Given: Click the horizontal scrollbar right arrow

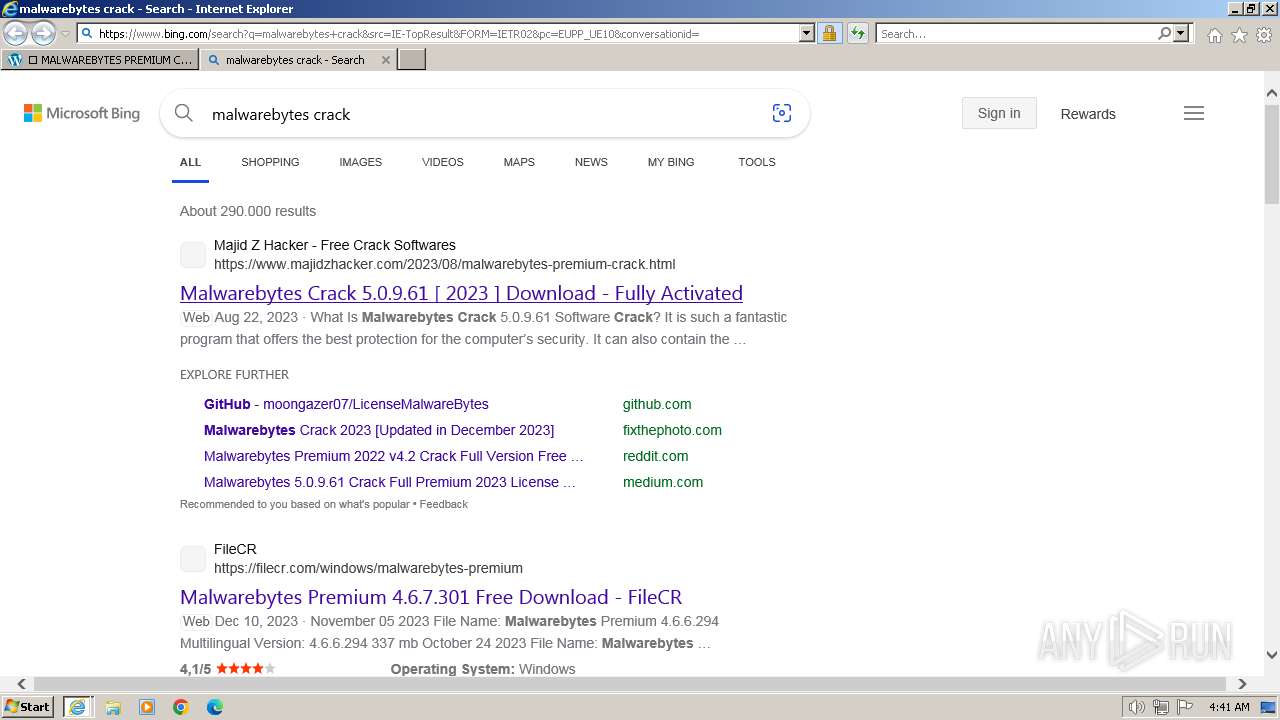Looking at the screenshot, I should pyautogui.click(x=1242, y=684).
